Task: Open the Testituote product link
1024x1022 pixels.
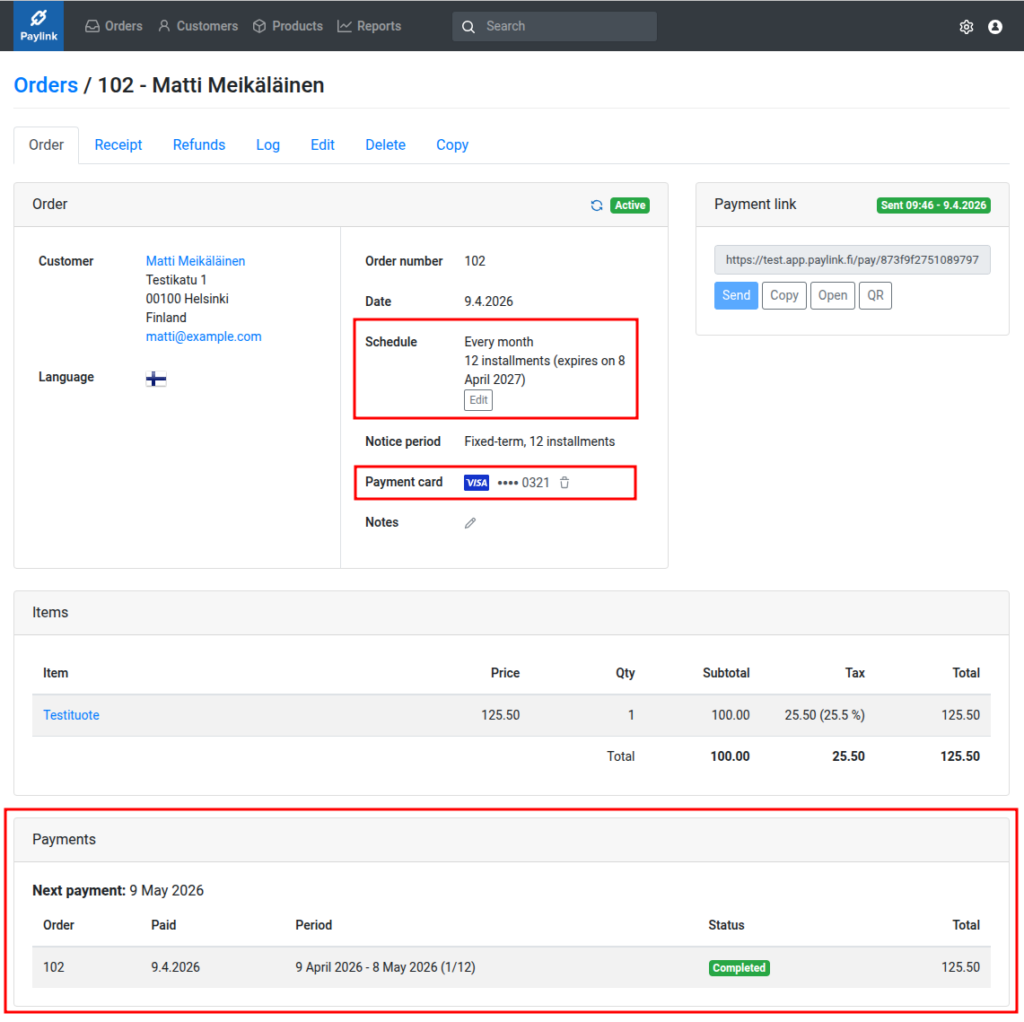Action: 71,715
